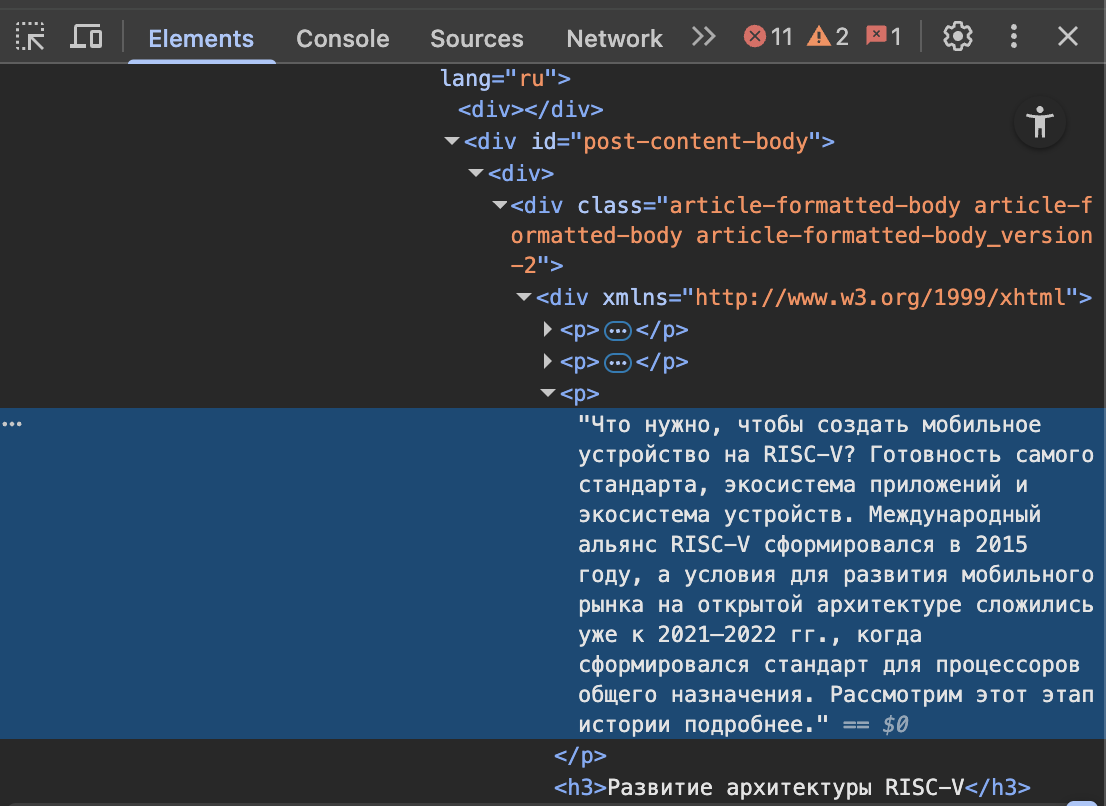
Task: Collapse the post-content-body div node
Action: (x=453, y=142)
